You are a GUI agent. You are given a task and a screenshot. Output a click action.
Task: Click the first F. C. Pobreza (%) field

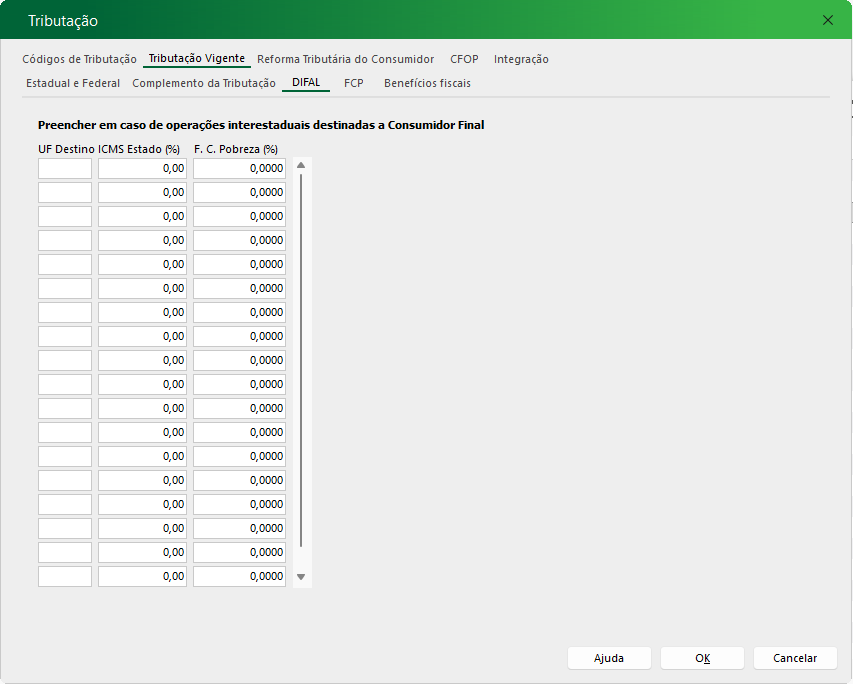coord(239,169)
